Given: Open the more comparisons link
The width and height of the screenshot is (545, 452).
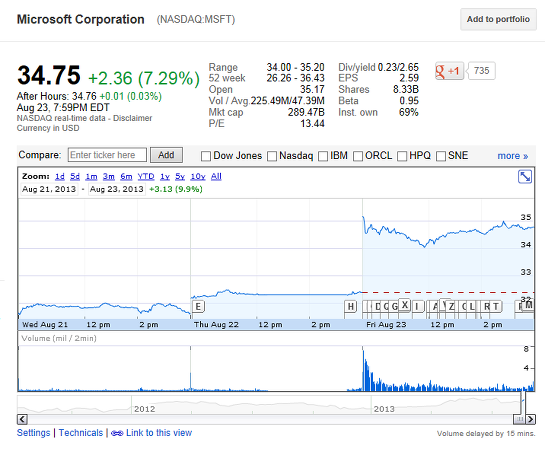Looking at the screenshot, I should coord(513,156).
